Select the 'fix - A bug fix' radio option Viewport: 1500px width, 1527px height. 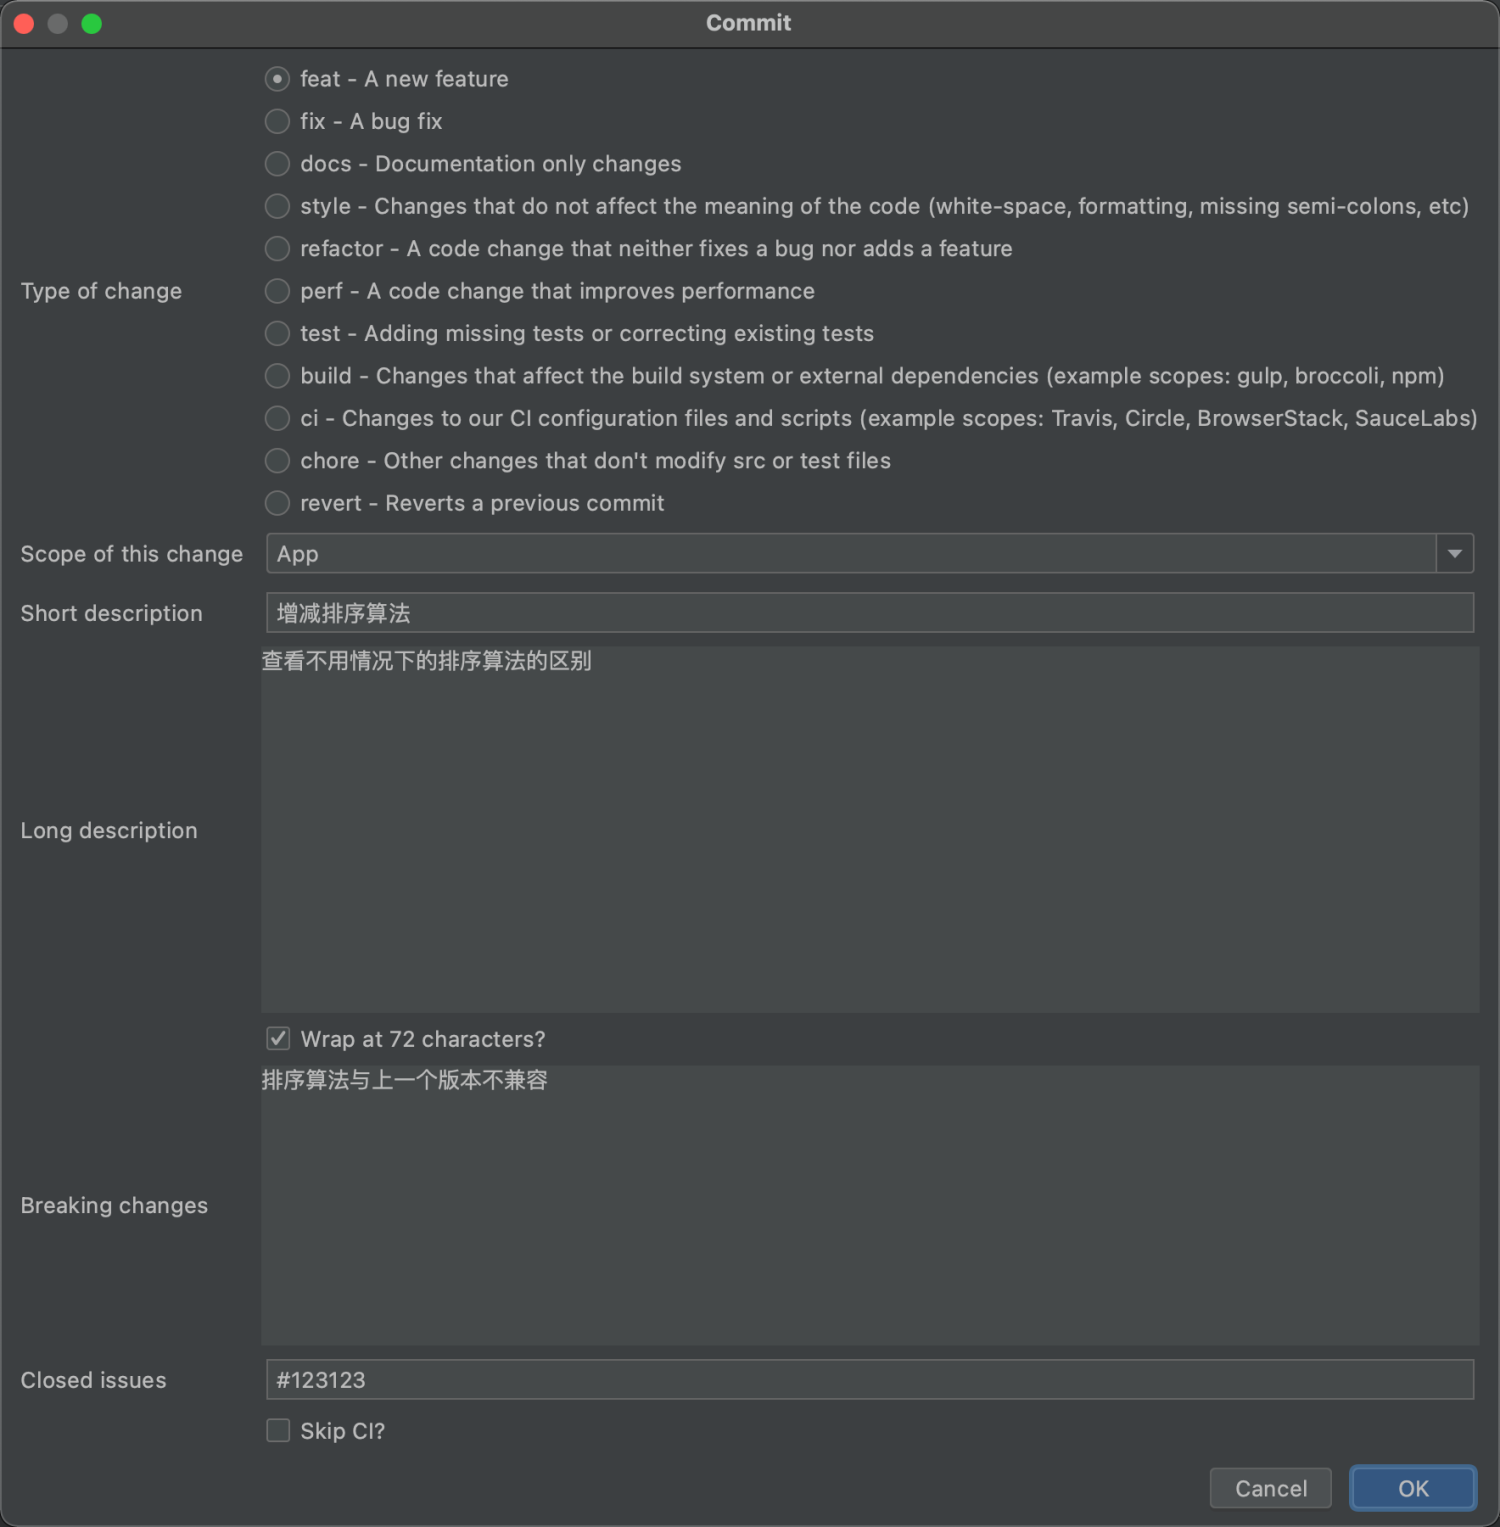tap(278, 121)
